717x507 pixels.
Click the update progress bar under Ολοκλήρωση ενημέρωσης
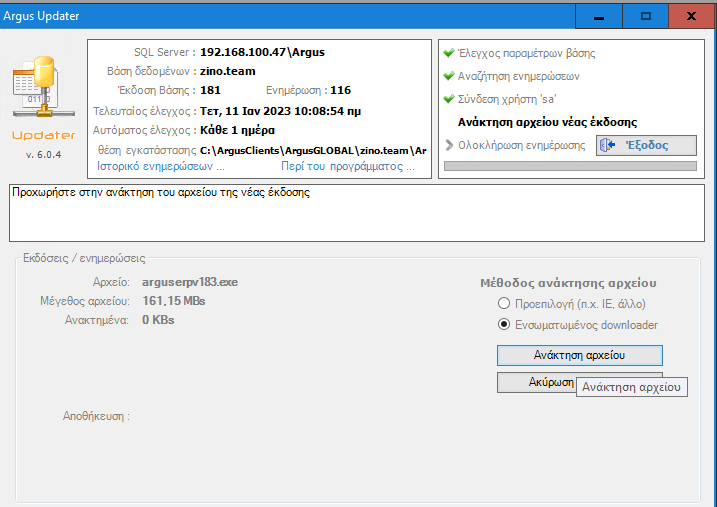569,166
